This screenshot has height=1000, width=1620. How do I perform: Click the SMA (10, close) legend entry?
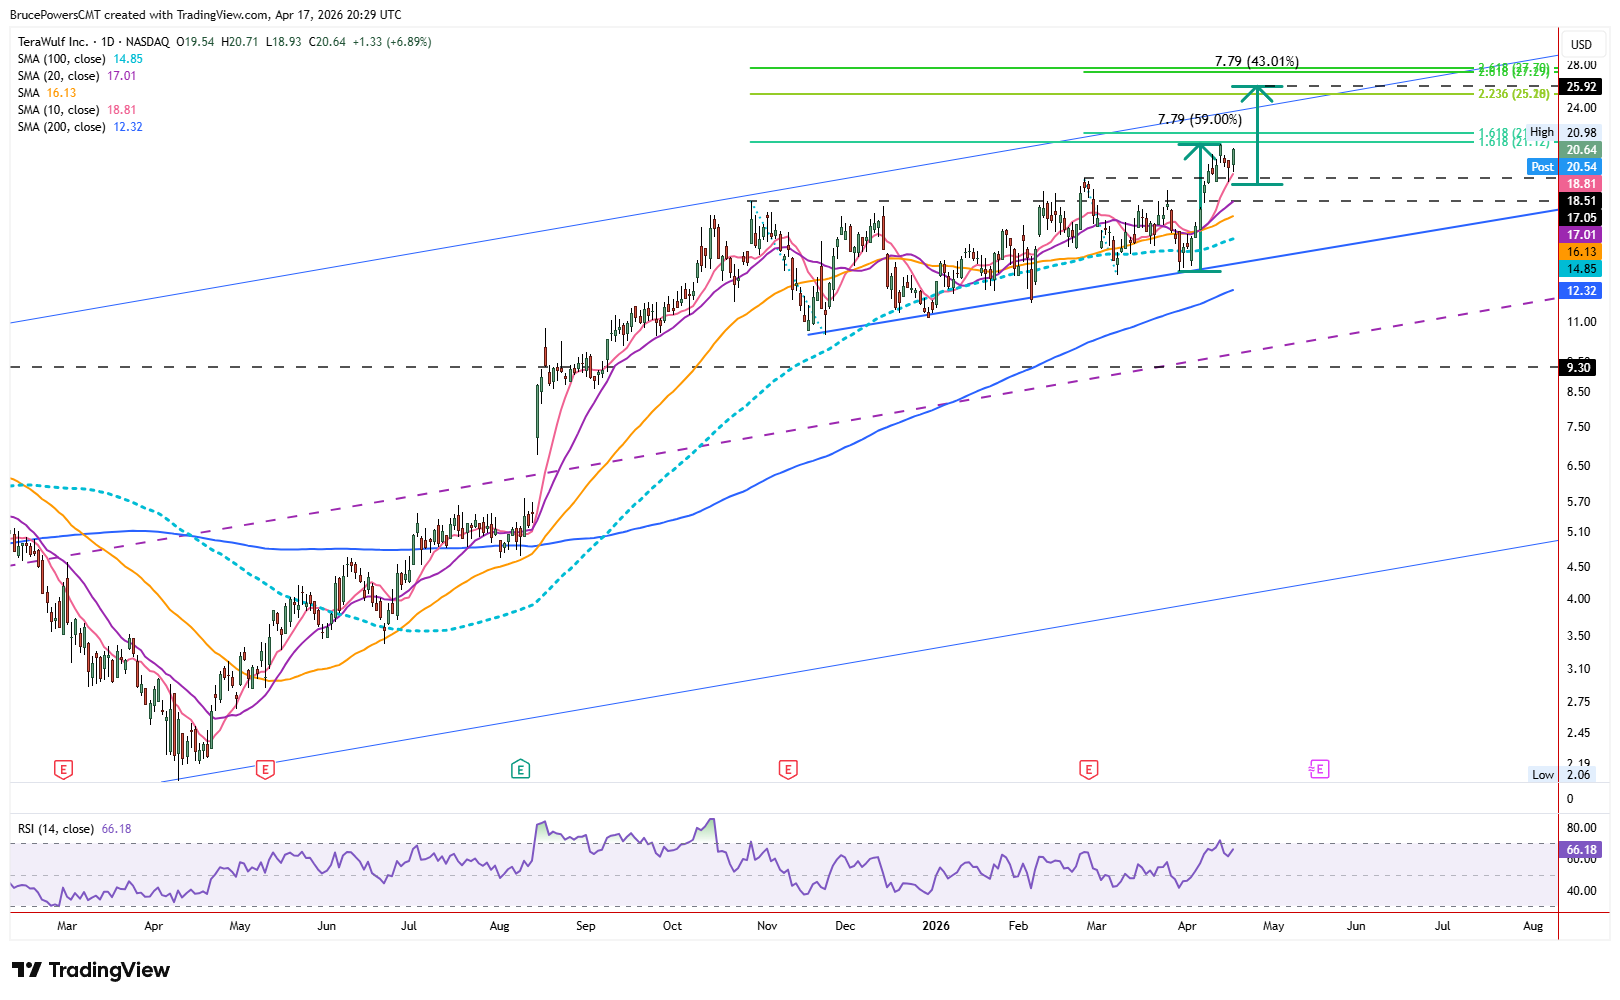click(77, 110)
